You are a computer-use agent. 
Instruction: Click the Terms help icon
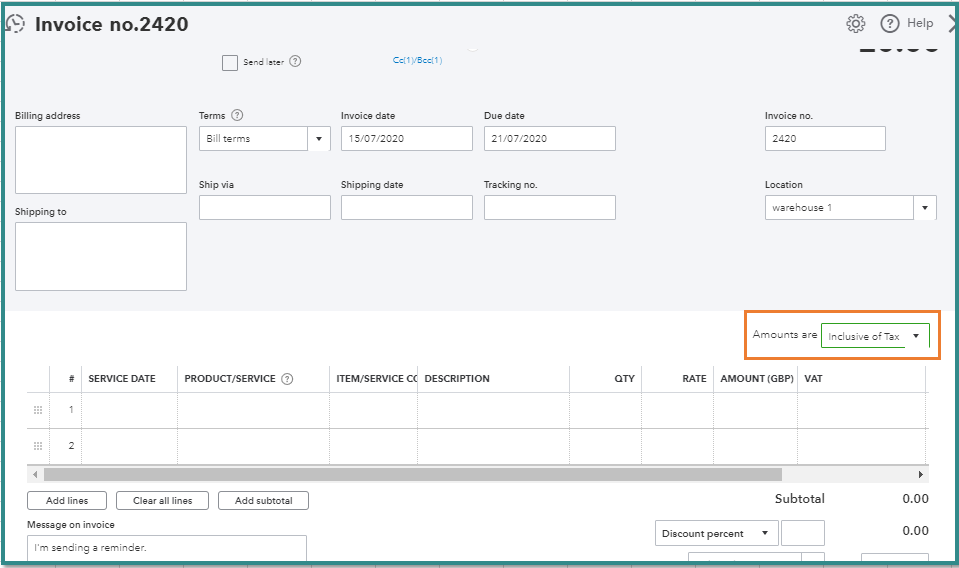click(x=237, y=116)
